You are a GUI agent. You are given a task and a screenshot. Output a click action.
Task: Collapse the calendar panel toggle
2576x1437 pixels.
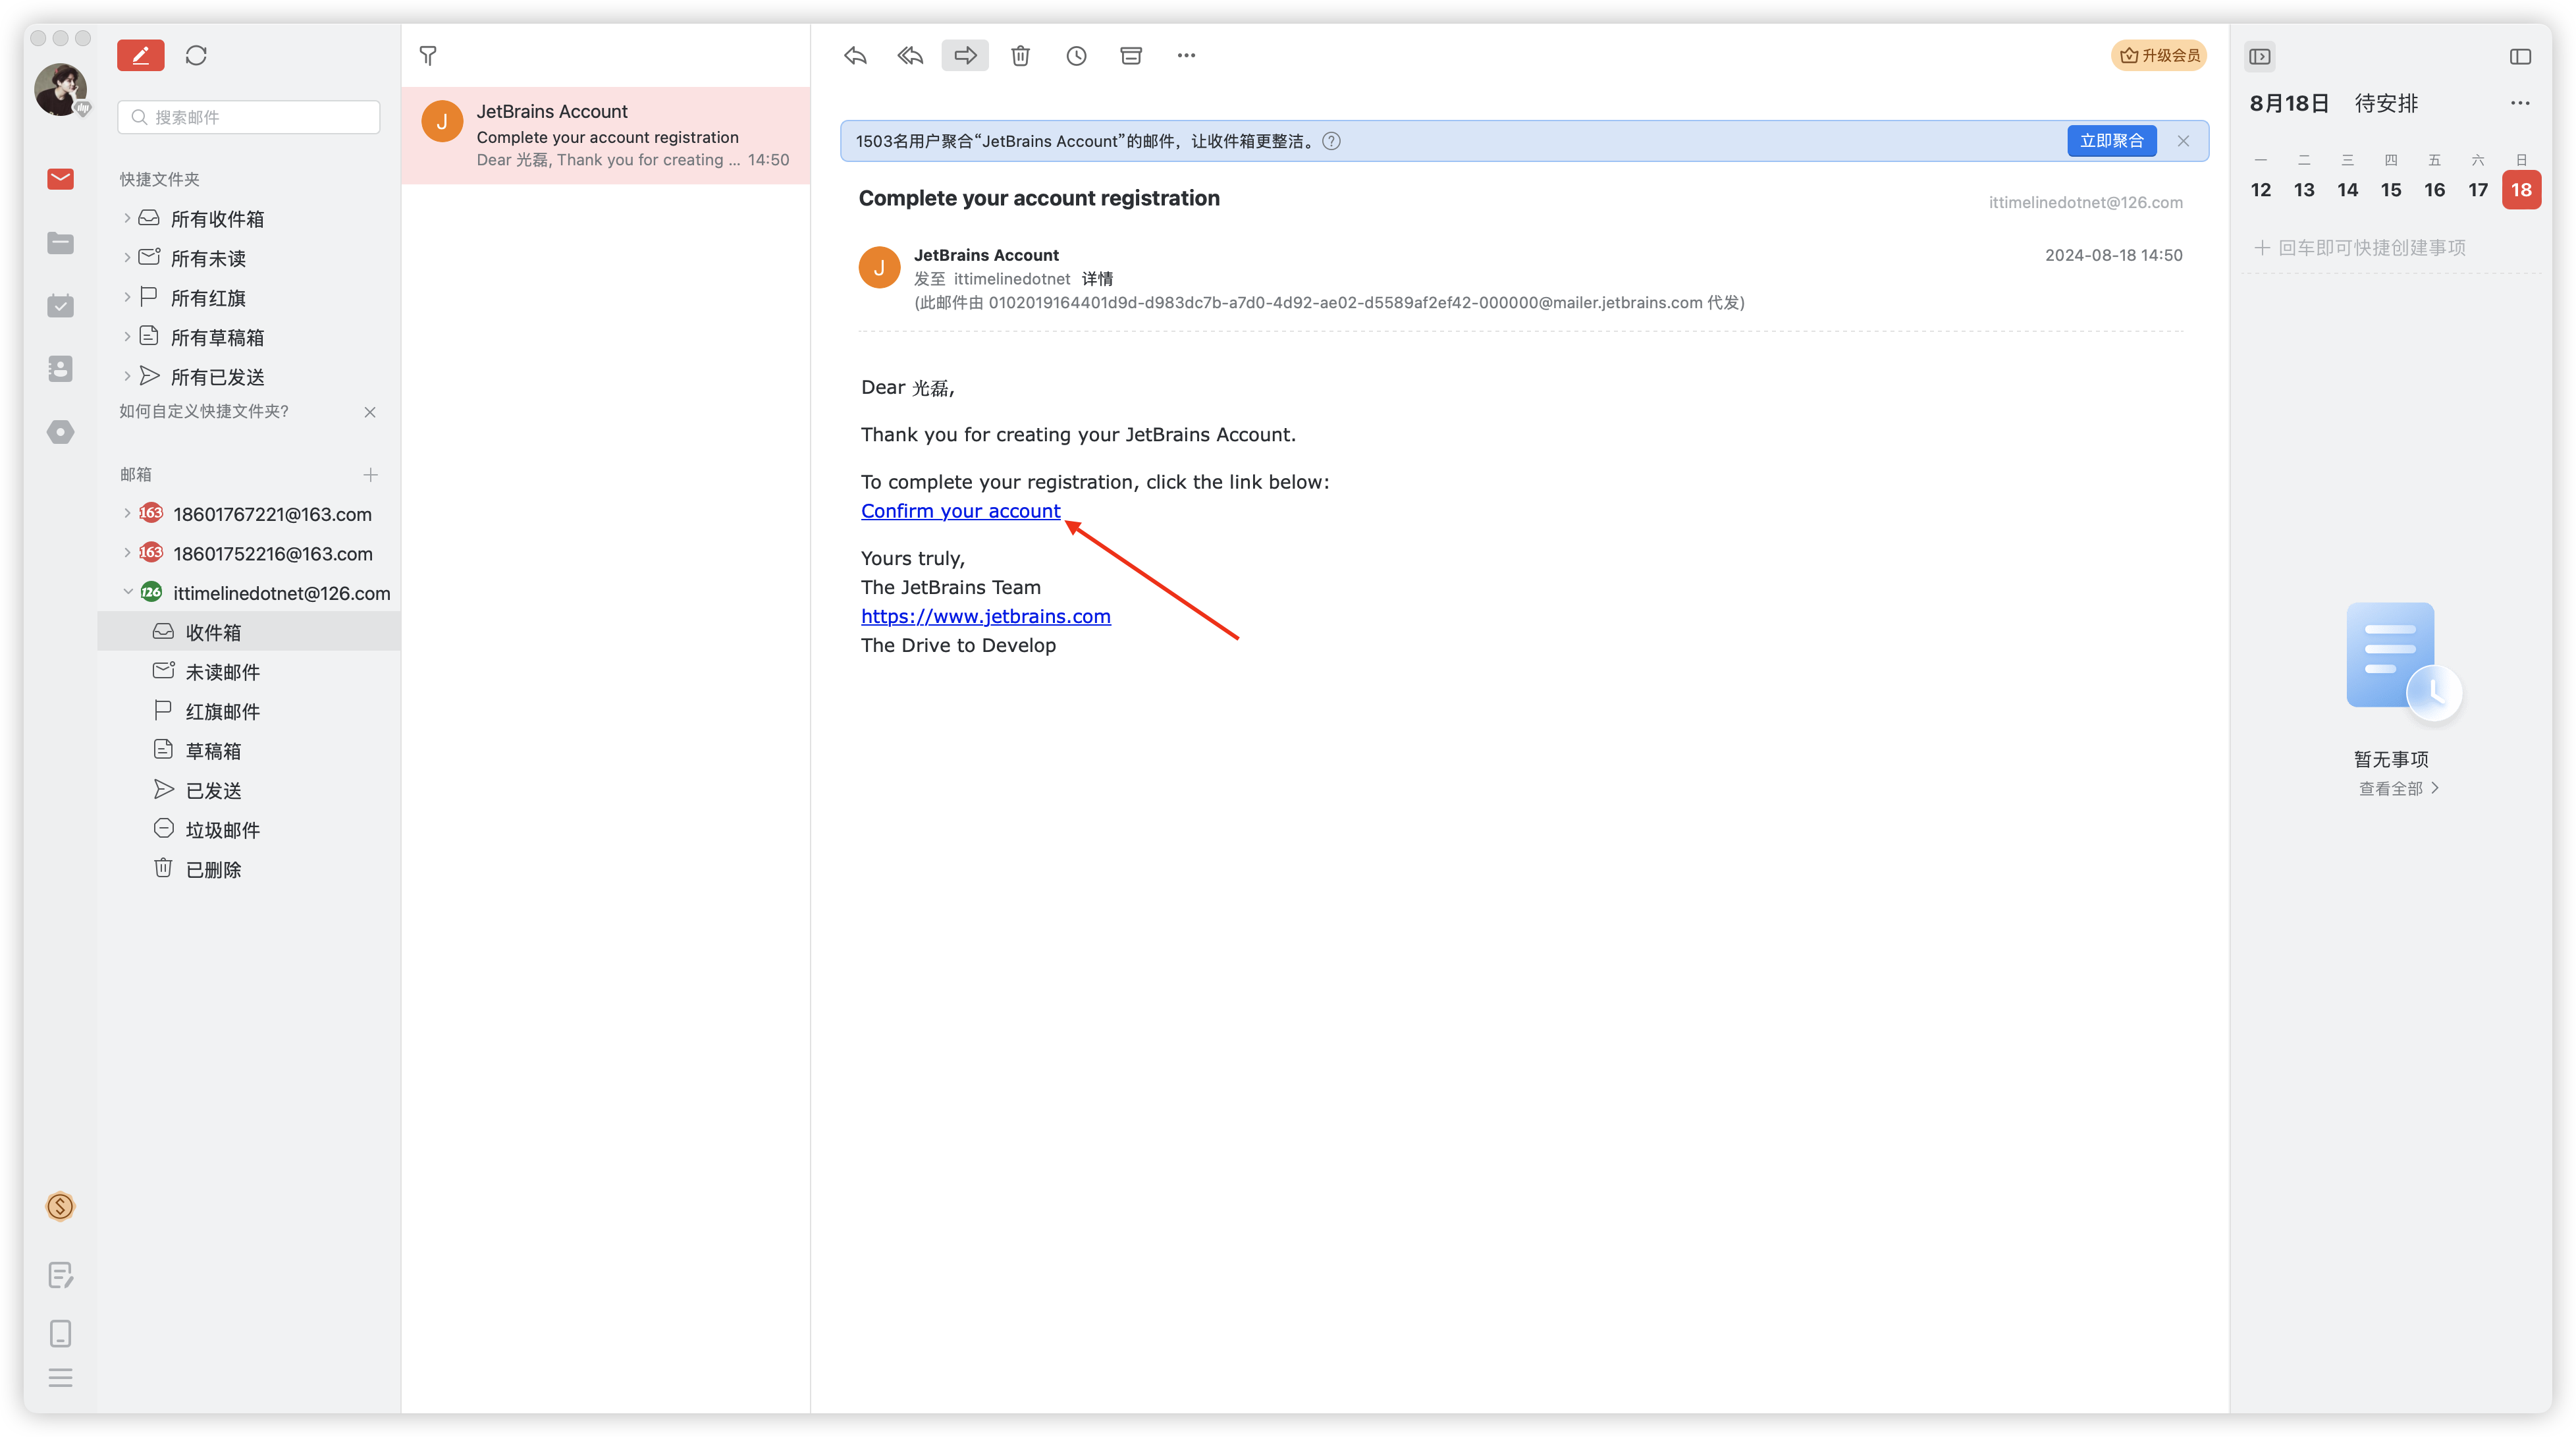click(x=2260, y=56)
